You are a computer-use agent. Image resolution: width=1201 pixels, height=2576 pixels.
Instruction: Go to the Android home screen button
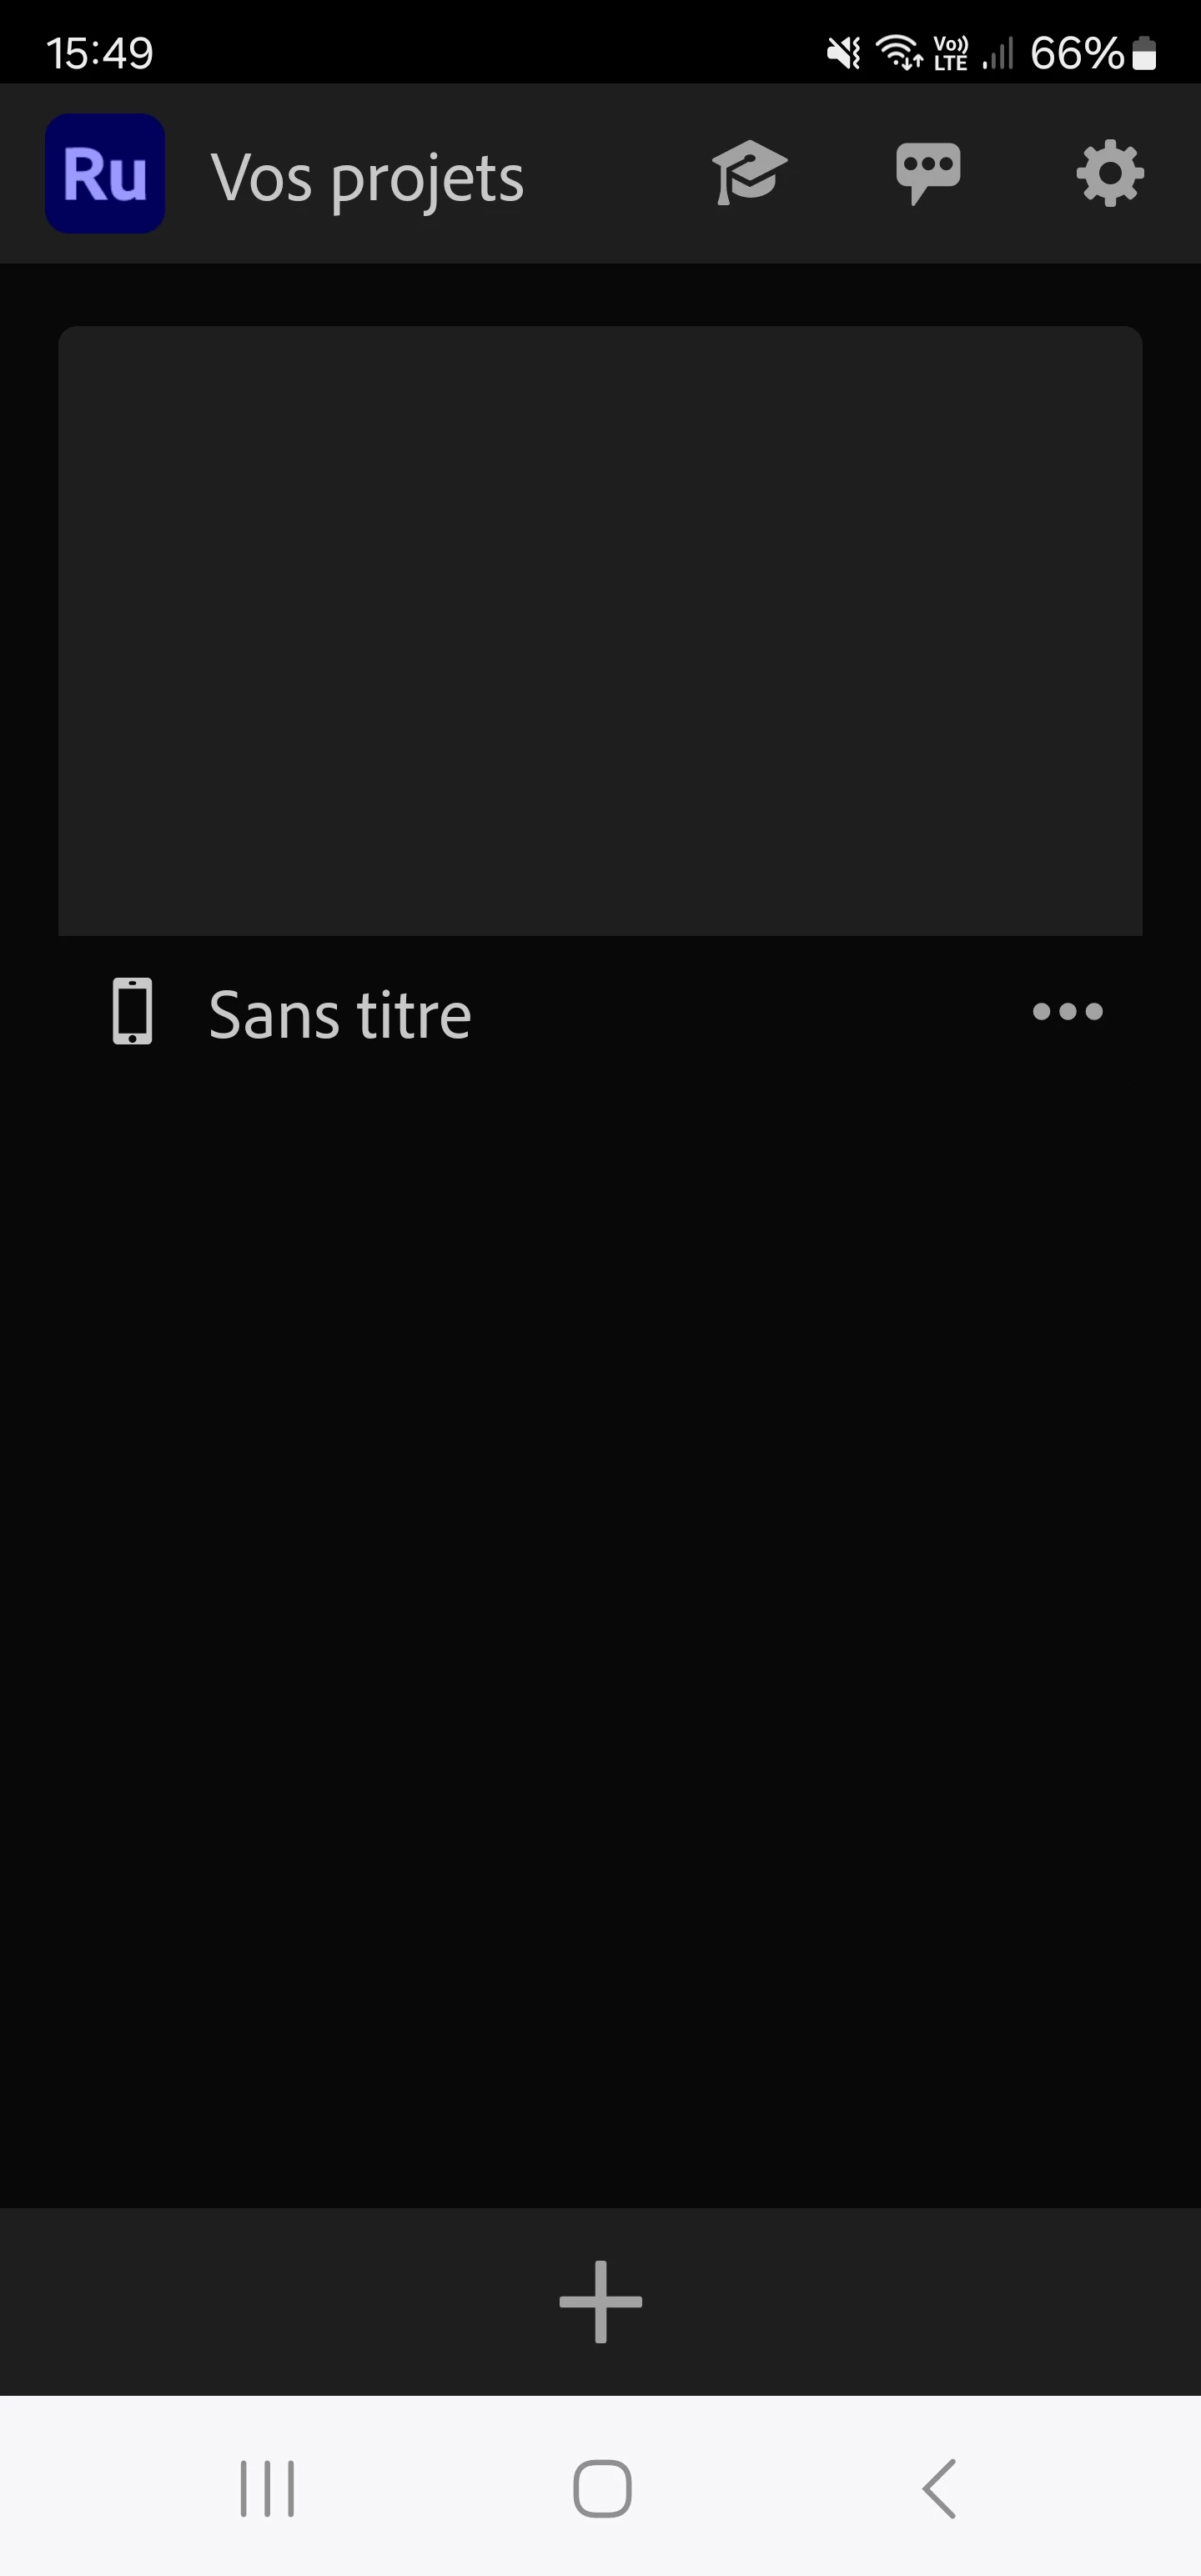click(602, 2488)
